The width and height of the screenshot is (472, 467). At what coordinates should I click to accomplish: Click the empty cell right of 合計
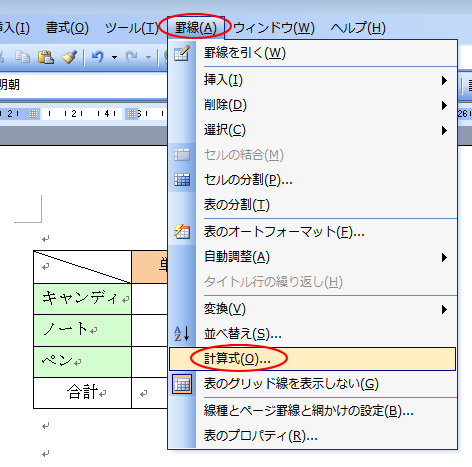click(x=150, y=393)
